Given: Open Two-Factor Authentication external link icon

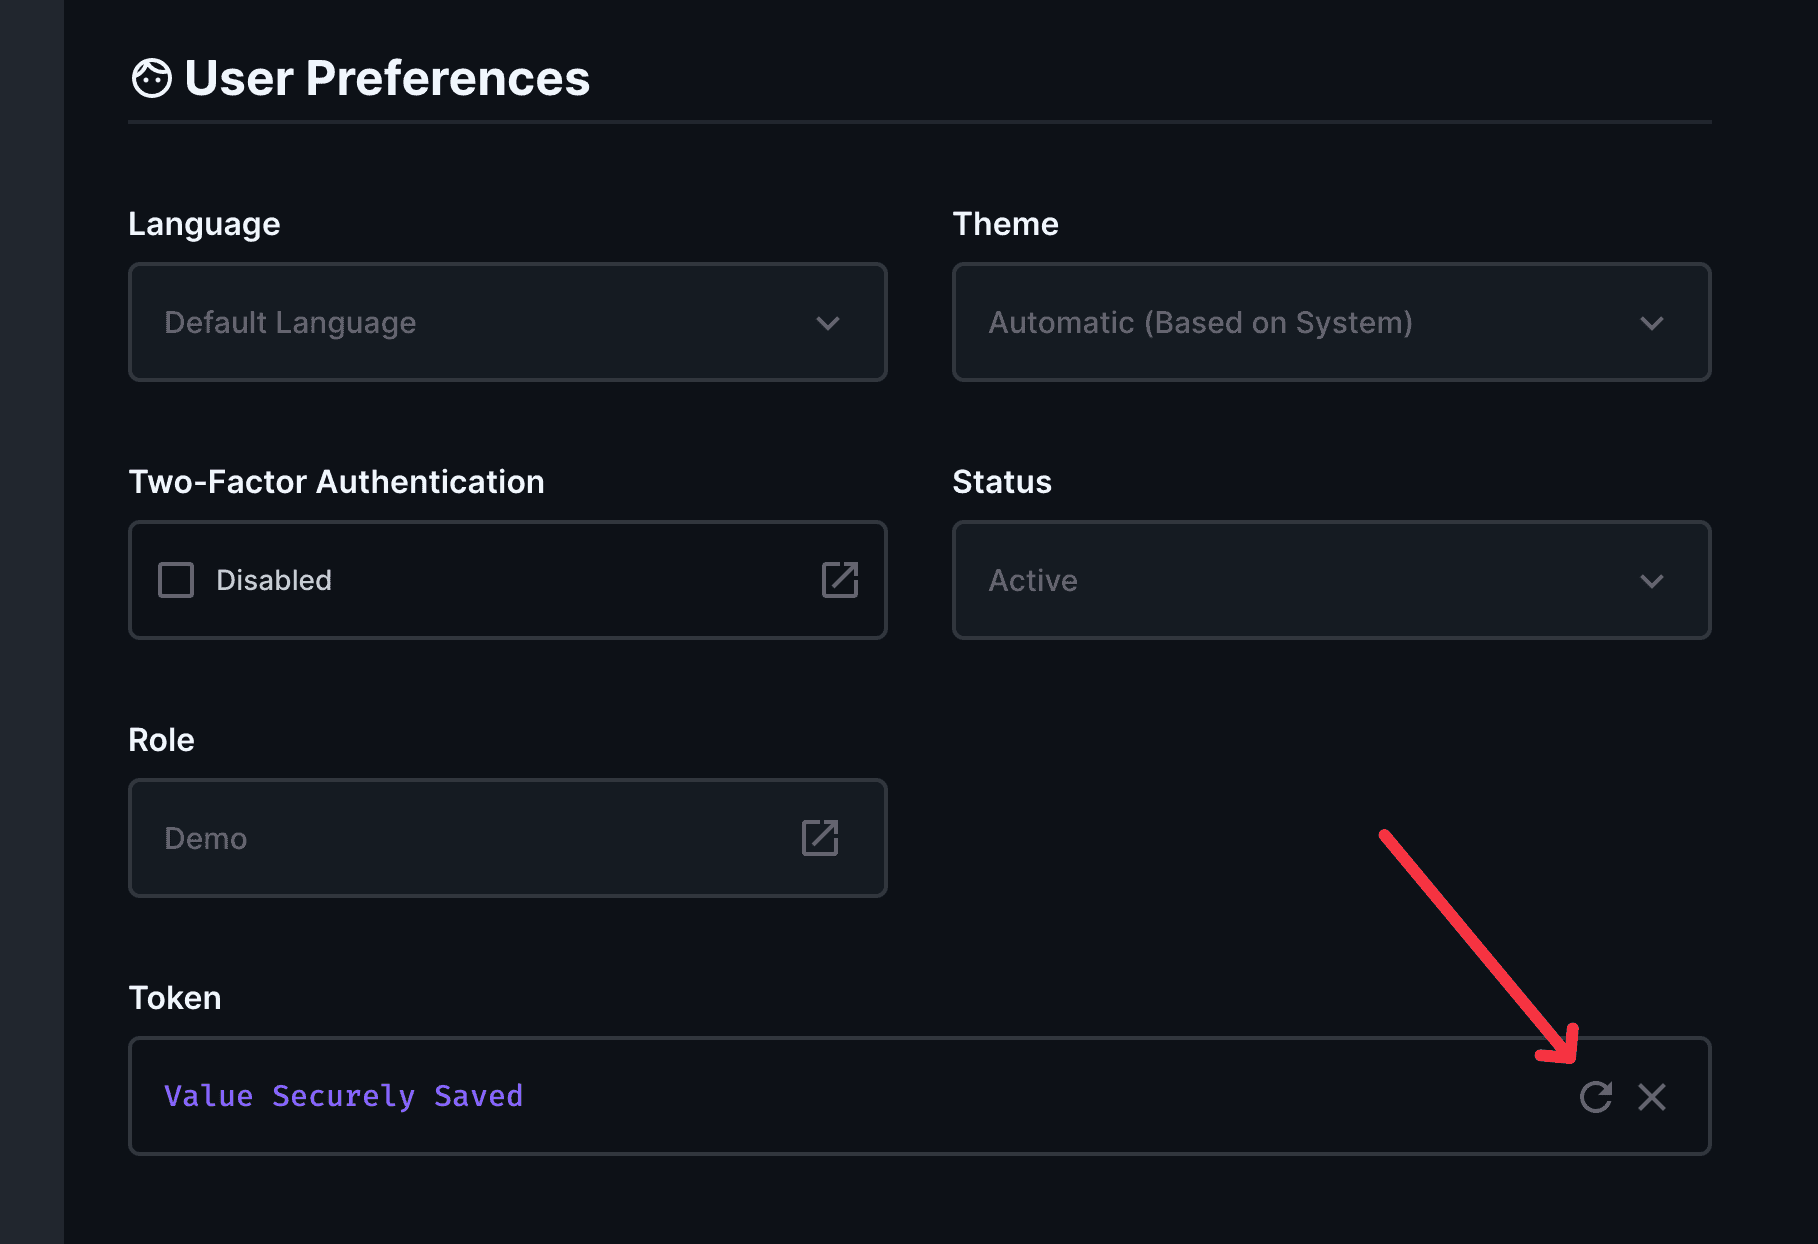Looking at the screenshot, I should (840, 580).
